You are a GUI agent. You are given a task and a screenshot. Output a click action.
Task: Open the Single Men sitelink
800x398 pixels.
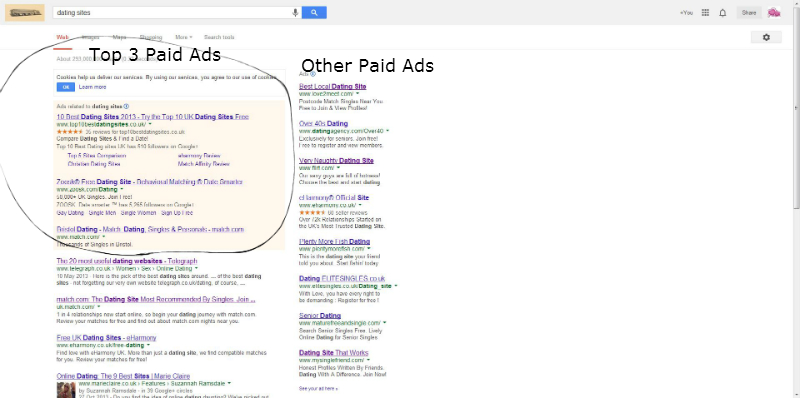click(103, 213)
